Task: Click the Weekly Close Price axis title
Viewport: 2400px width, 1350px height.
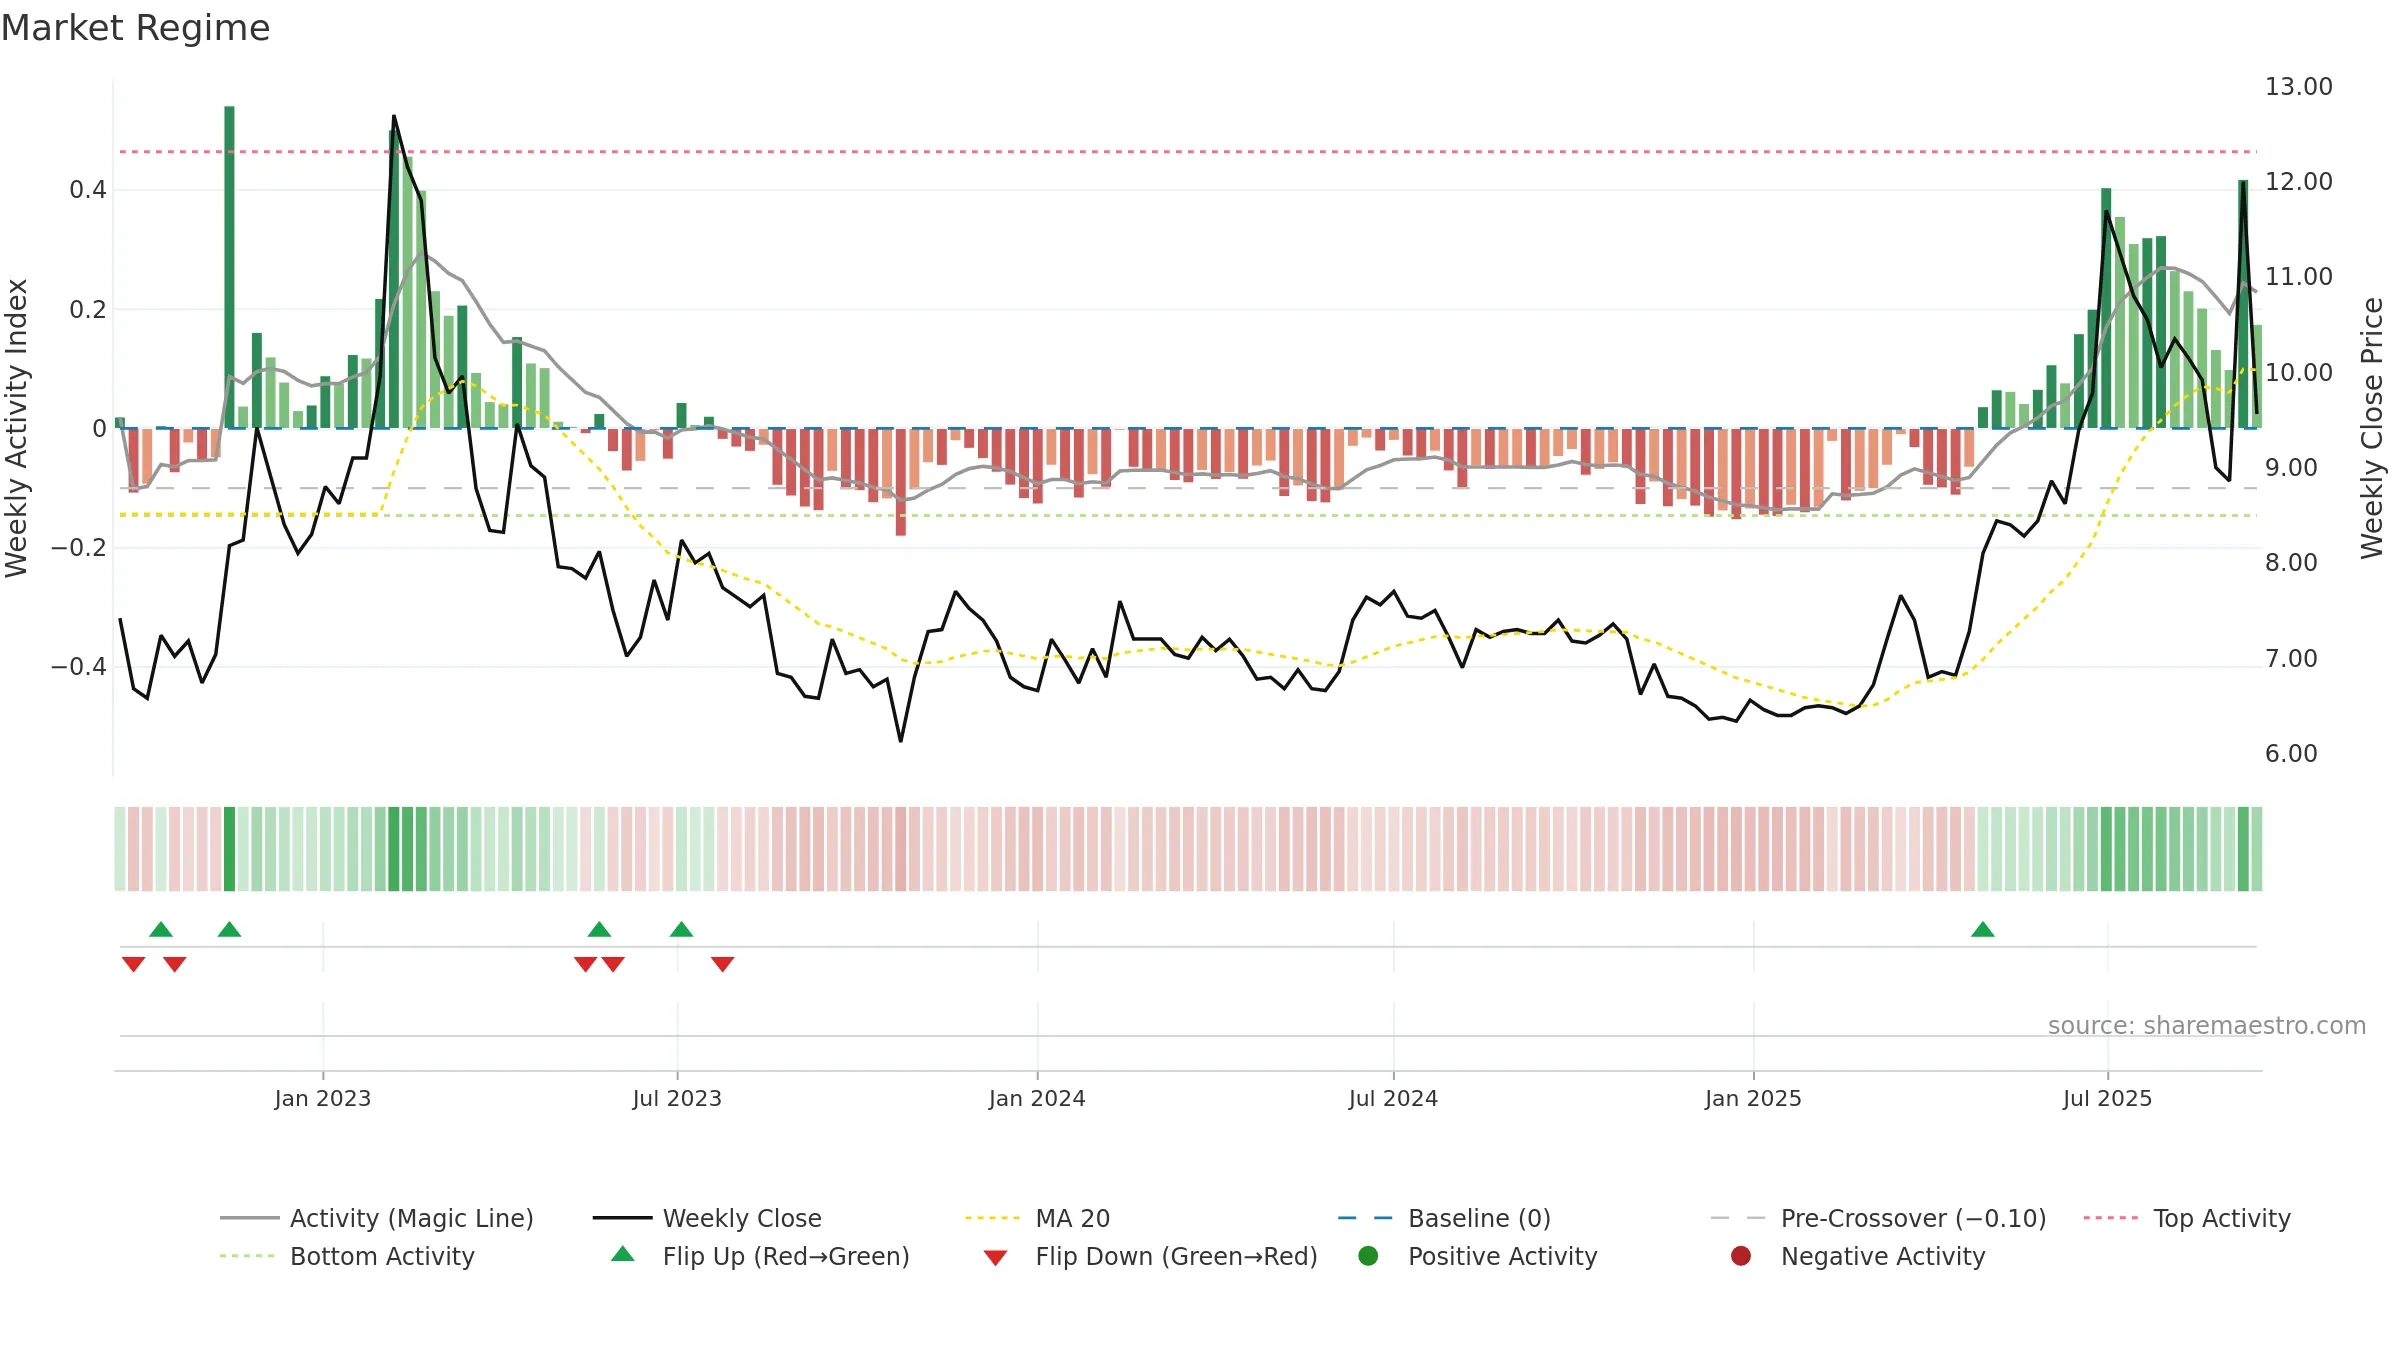Action: [x=2372, y=428]
